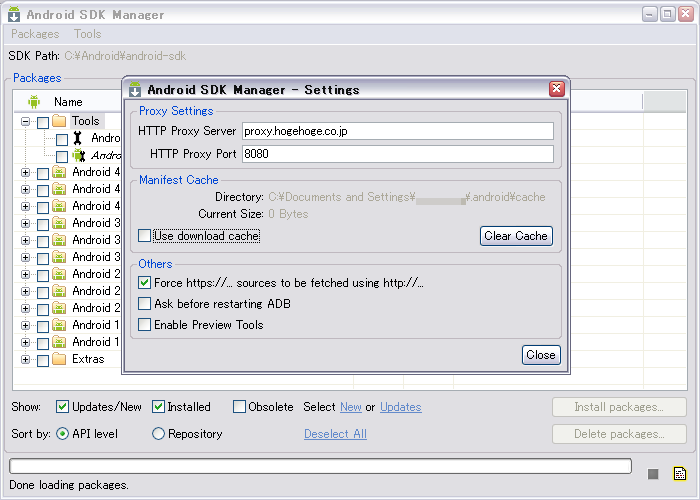This screenshot has height=500, width=700.
Task: Click the Android-with-wrench platform-tools icon
Action: coord(79,155)
